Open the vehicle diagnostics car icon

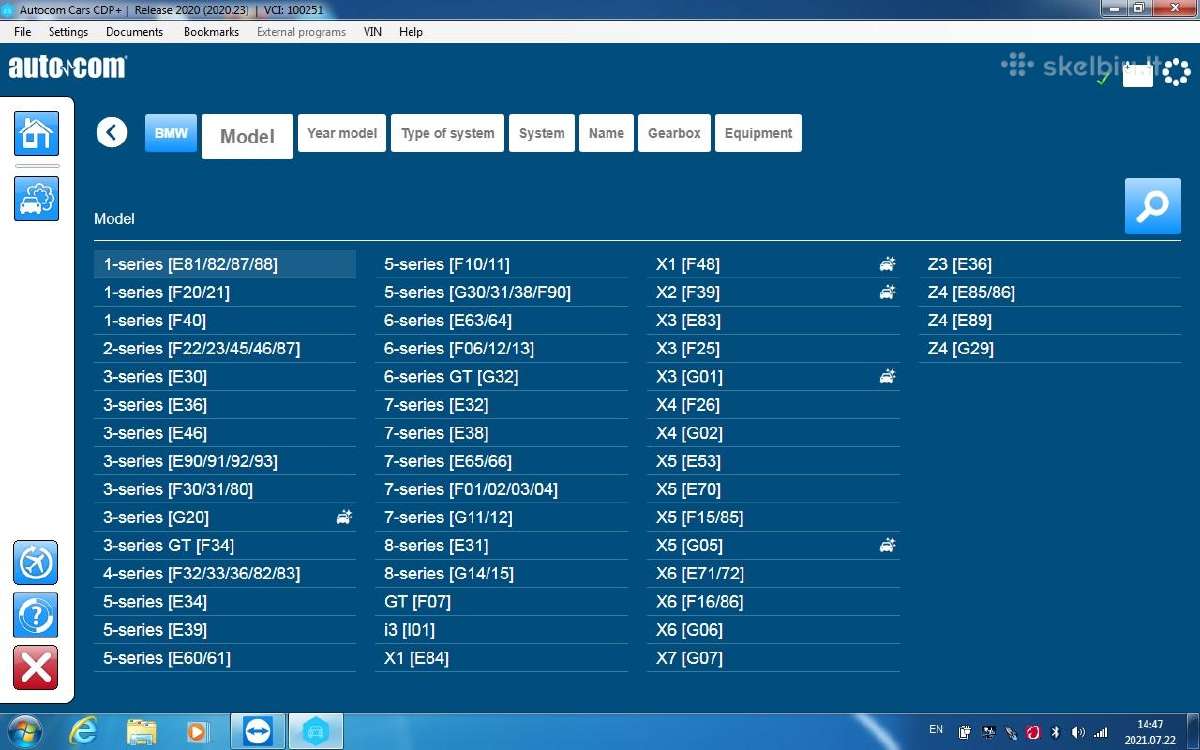point(37,198)
